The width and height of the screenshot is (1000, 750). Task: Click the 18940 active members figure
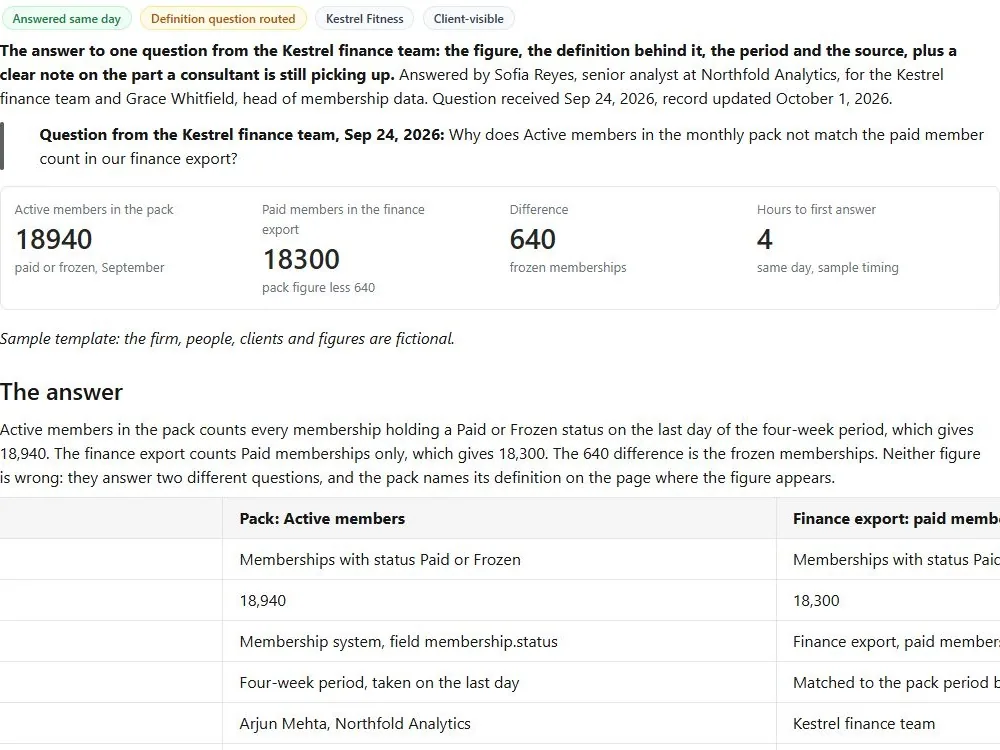click(54, 239)
